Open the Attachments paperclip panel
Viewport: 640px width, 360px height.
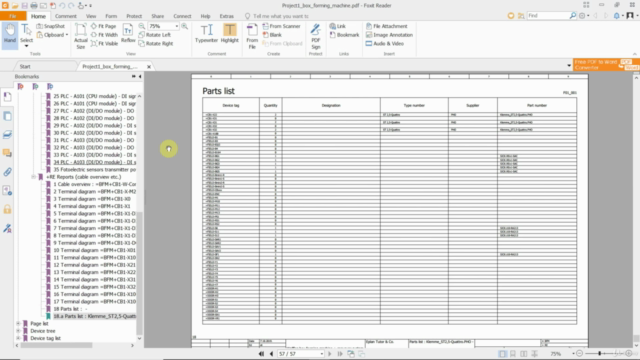7,172
